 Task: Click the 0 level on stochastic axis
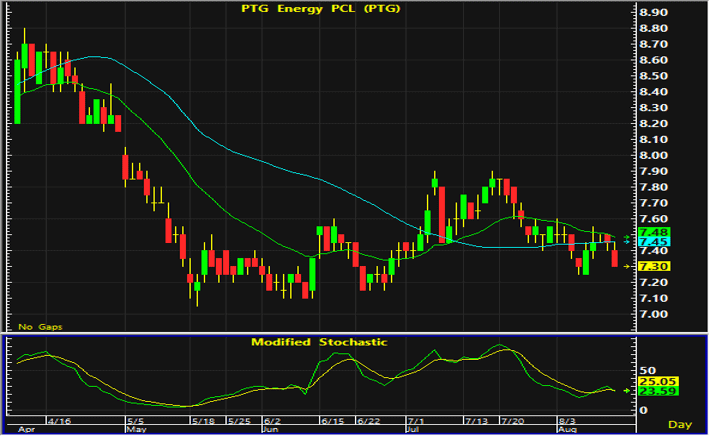[x=642, y=410]
